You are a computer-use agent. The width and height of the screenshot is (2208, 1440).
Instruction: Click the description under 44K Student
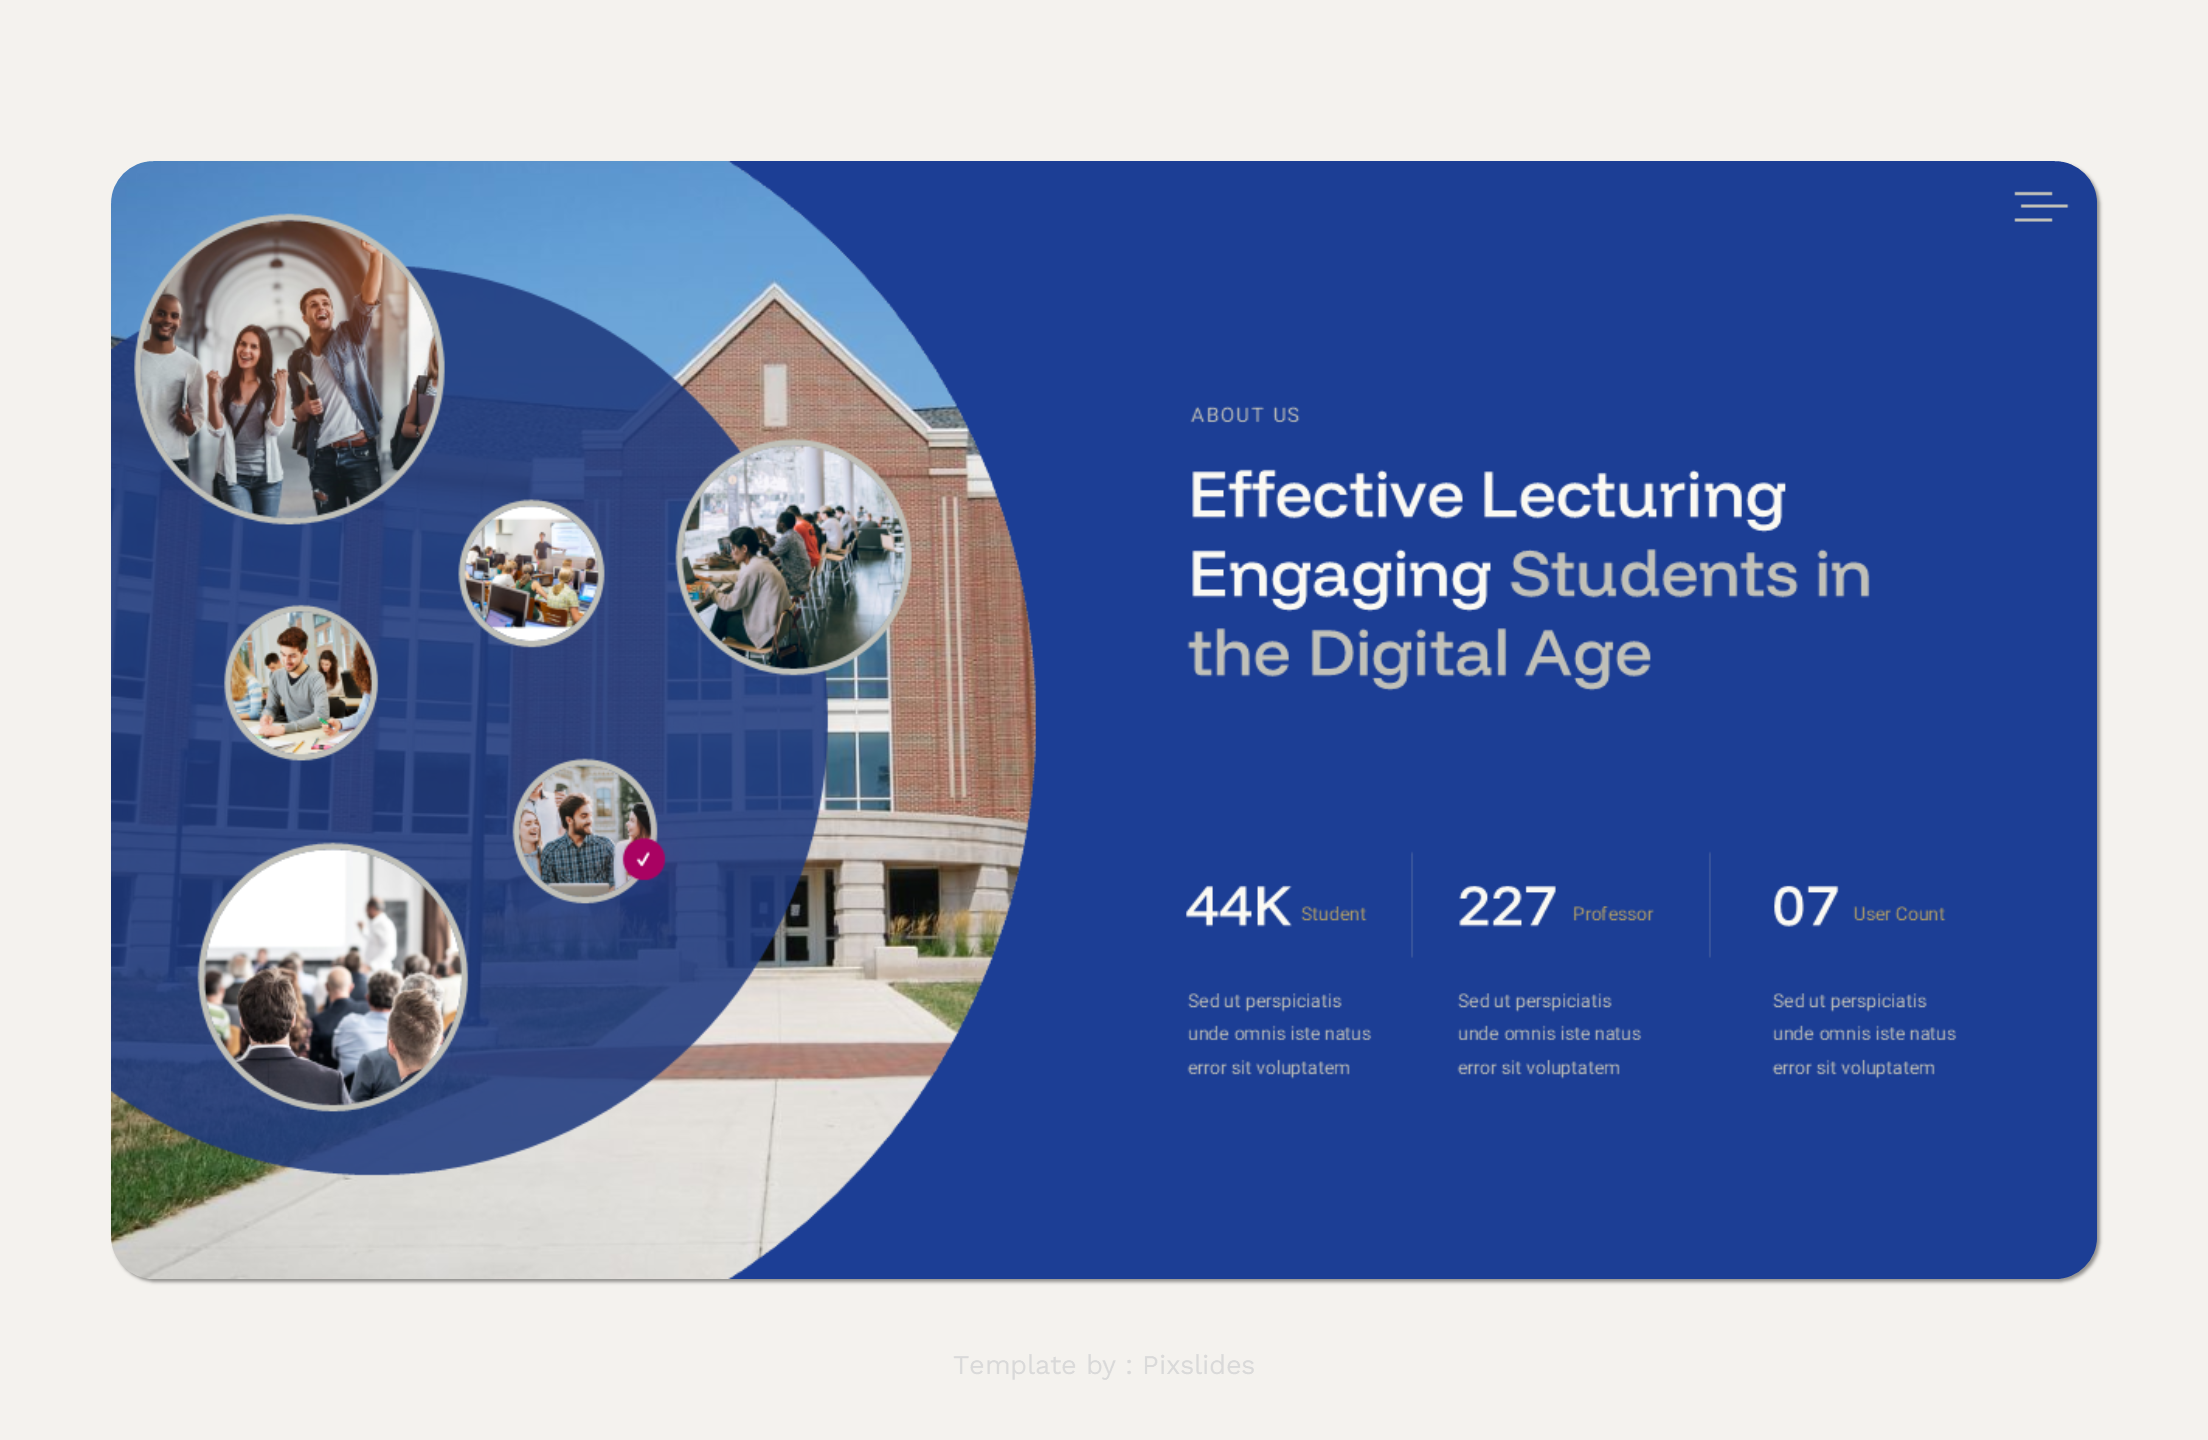coord(1279,1034)
